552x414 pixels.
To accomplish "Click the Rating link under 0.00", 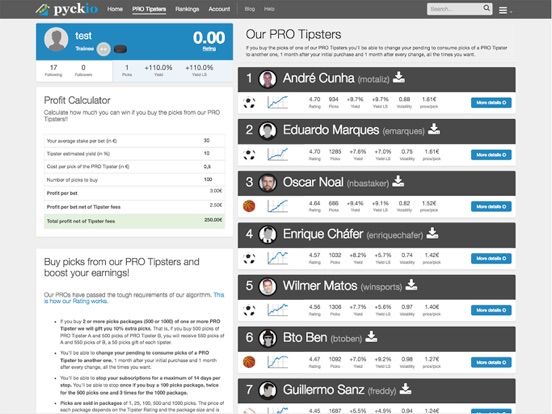I will coord(209,49).
